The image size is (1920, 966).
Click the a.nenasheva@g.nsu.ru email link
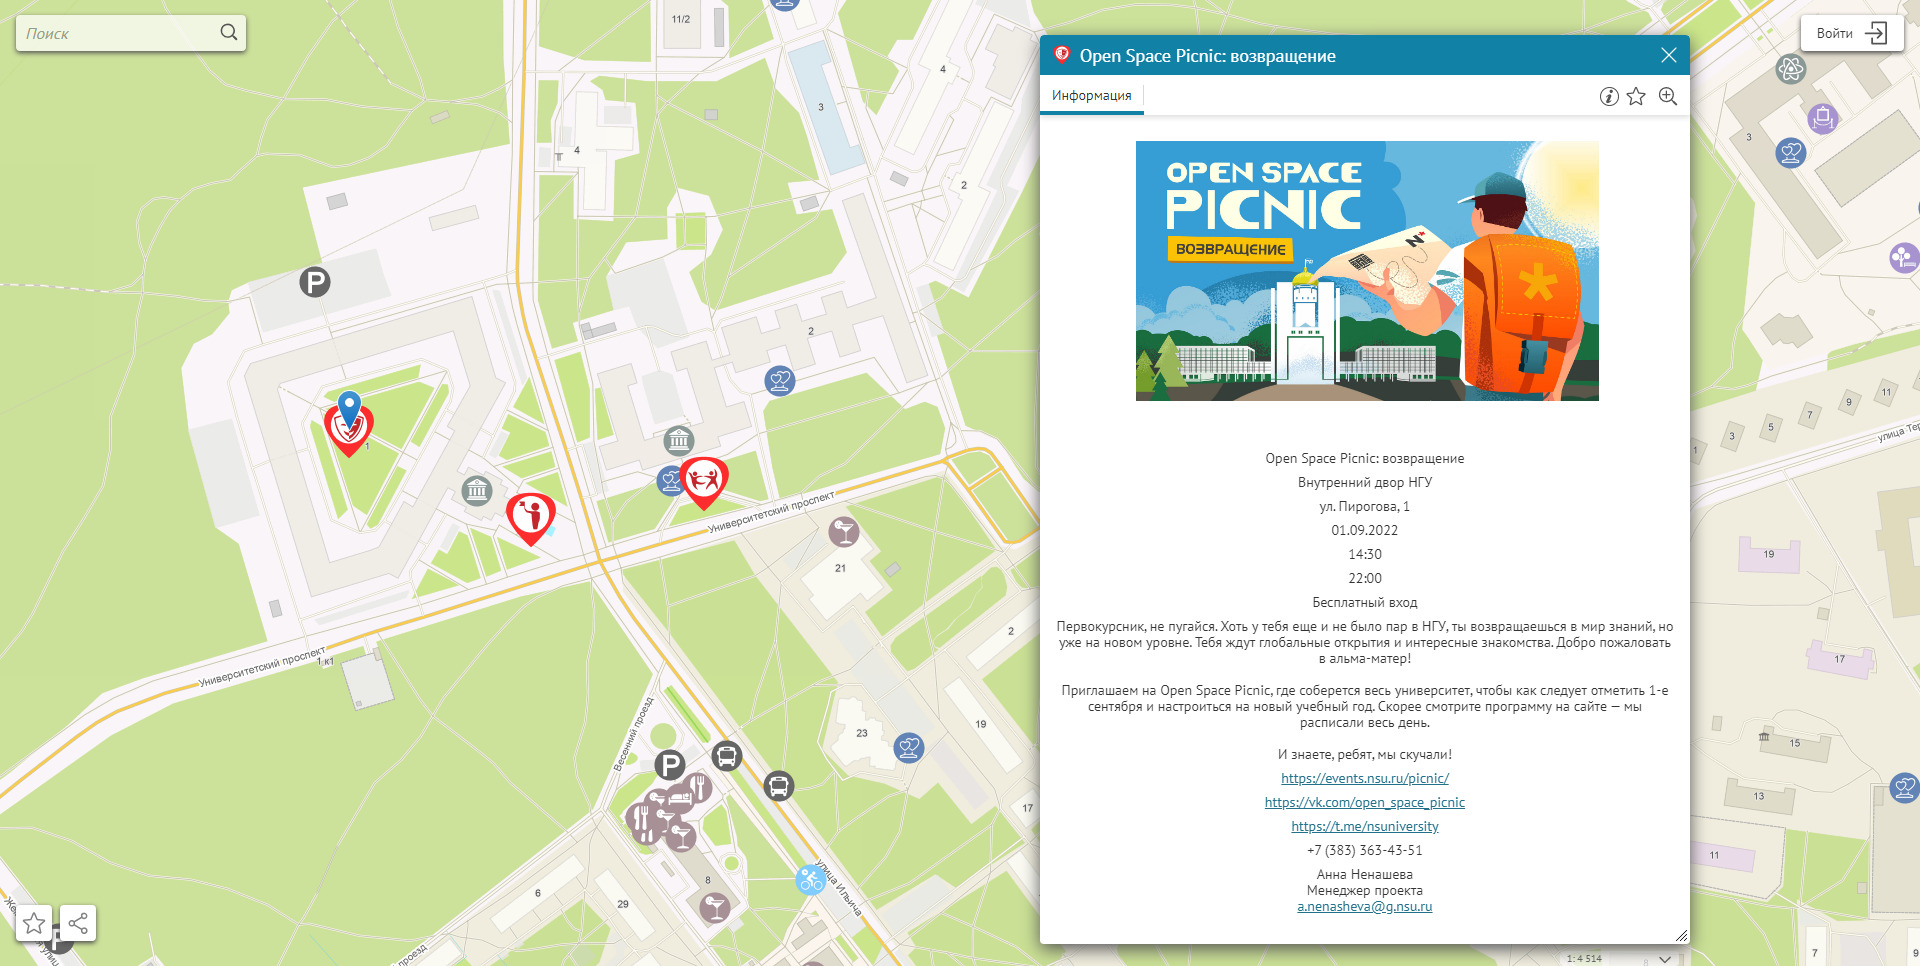tap(1364, 906)
